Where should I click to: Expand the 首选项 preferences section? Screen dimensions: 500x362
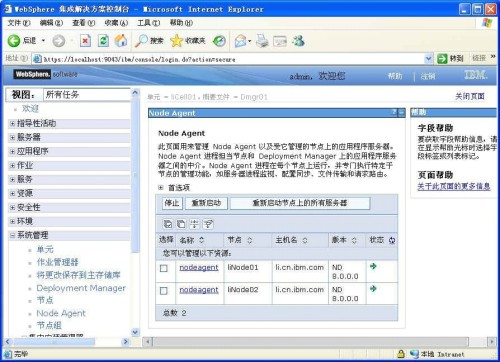[161, 188]
